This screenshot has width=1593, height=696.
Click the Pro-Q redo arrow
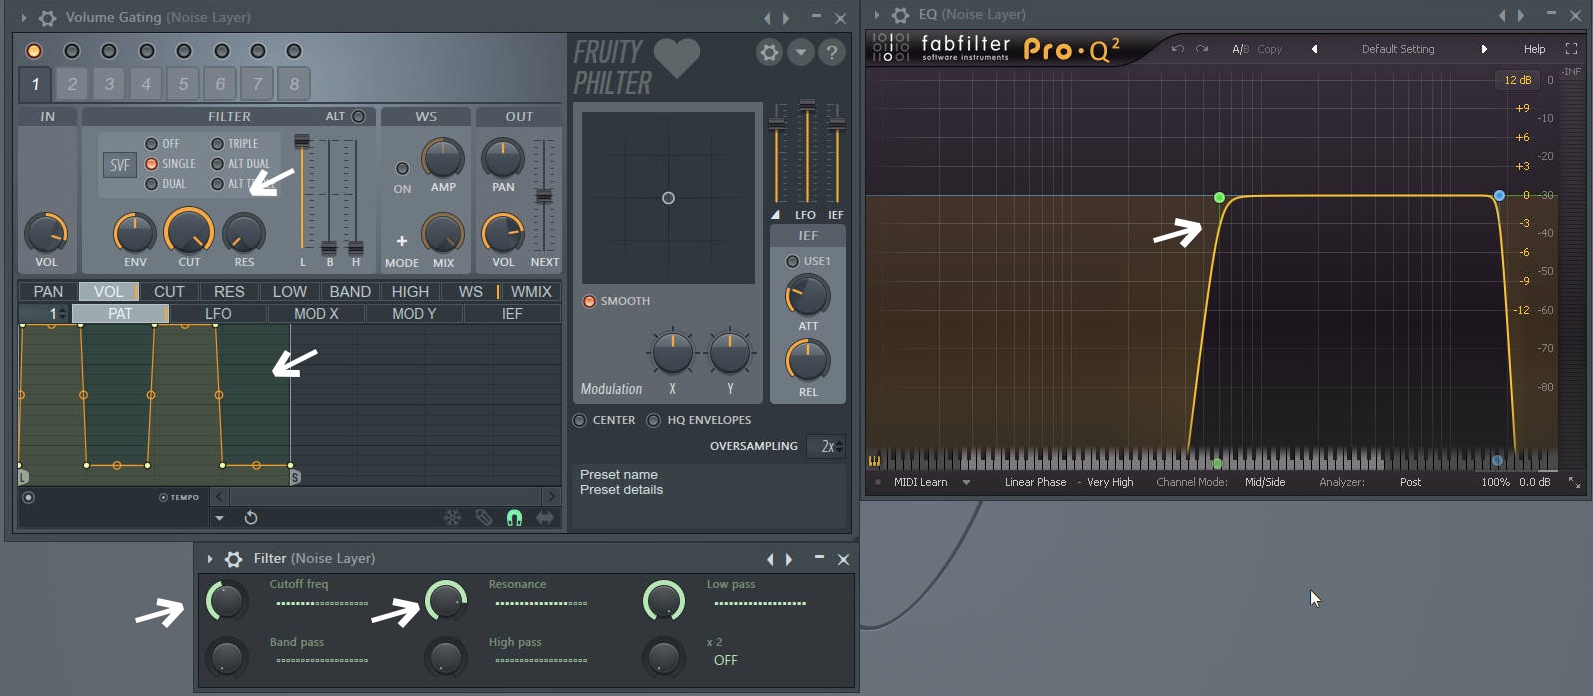tap(1202, 49)
